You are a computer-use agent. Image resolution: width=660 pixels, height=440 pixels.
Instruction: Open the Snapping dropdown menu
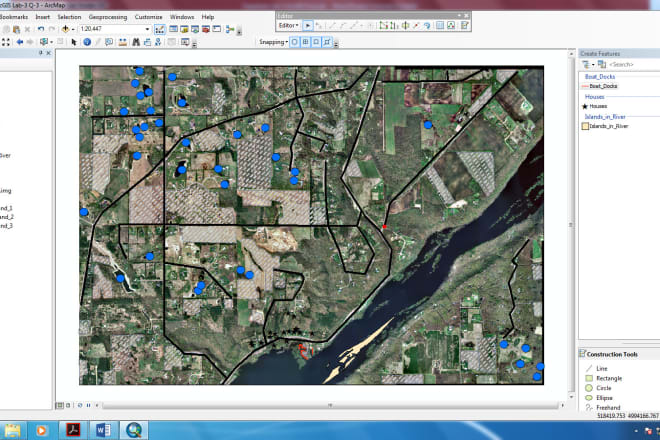click(273, 42)
